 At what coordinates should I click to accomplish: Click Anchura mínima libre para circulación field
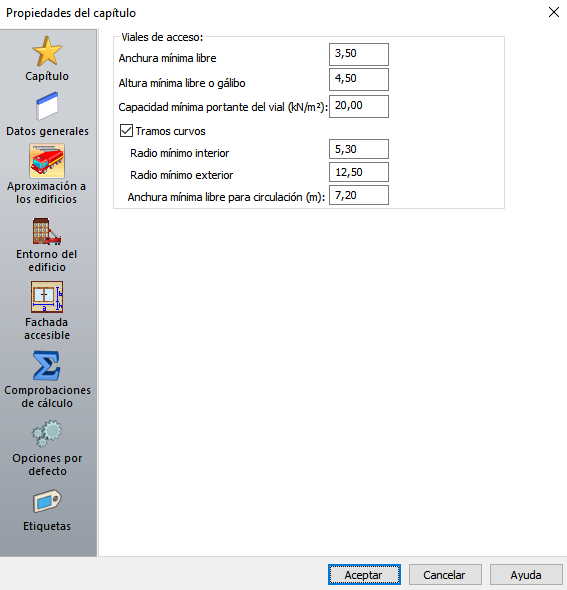pyautogui.click(x=359, y=195)
